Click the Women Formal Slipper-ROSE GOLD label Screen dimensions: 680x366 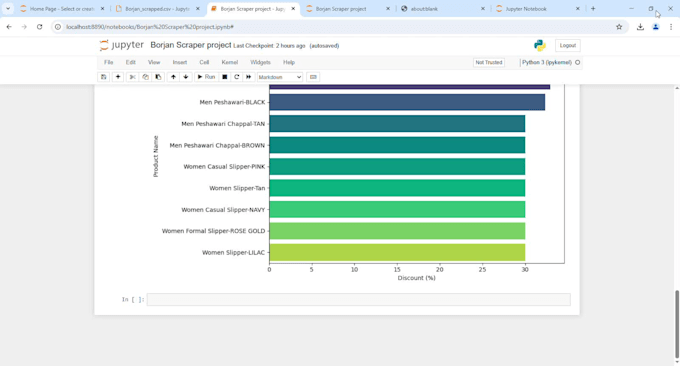(x=213, y=231)
